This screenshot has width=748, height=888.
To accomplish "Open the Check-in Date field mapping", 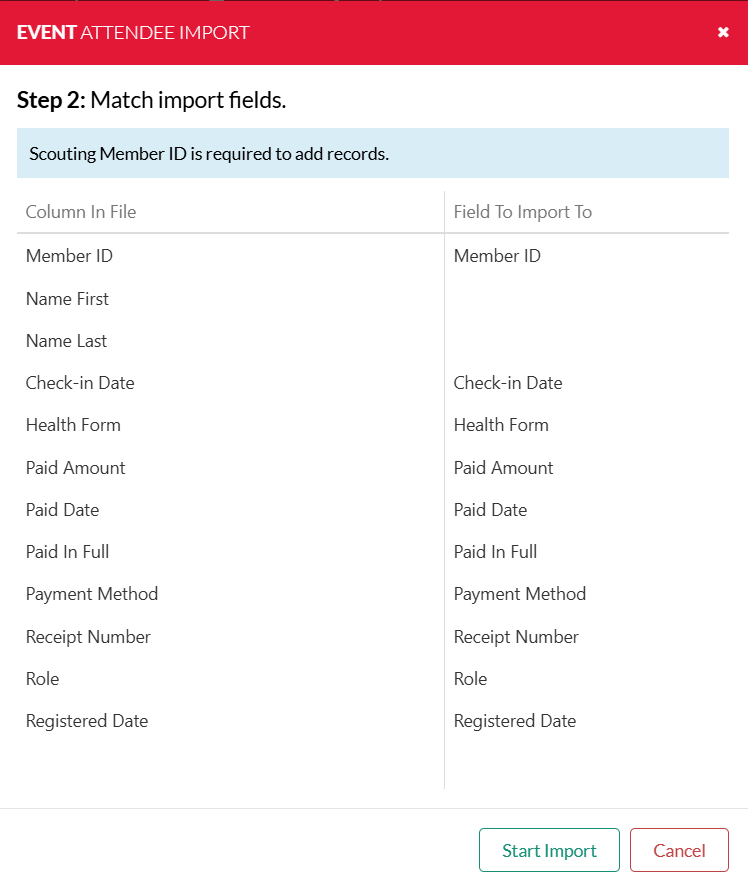I will click(508, 383).
